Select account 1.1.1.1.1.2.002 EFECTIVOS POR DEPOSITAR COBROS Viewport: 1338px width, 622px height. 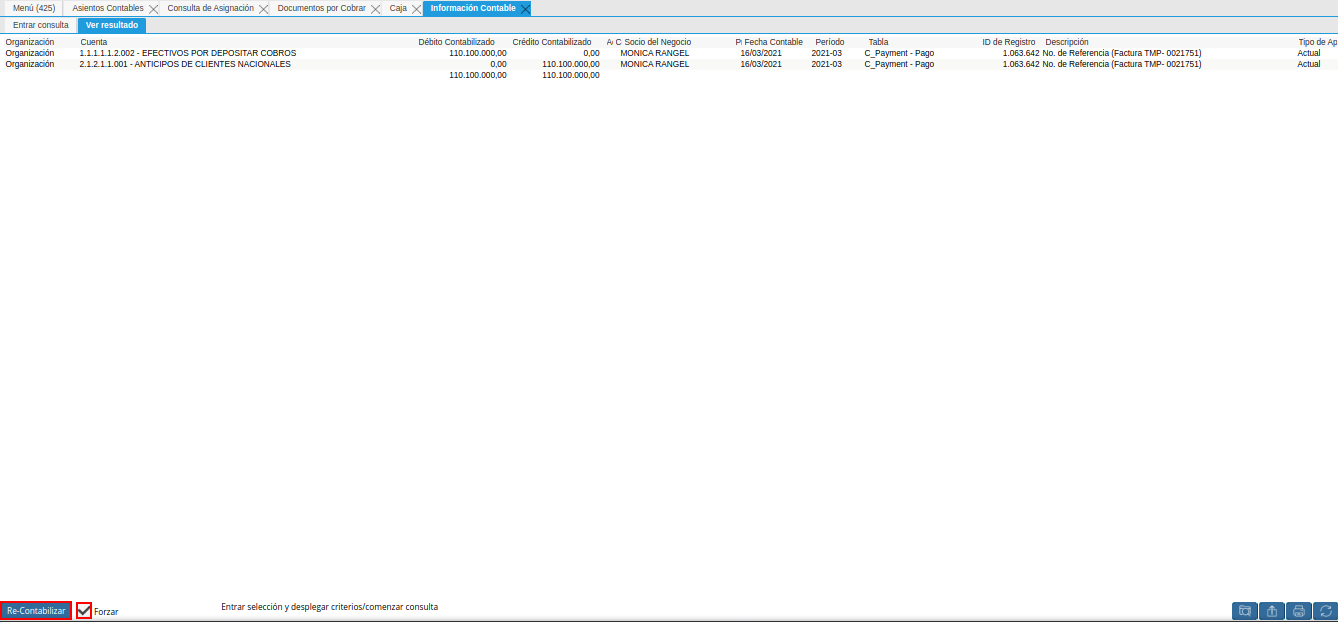[x=188, y=53]
